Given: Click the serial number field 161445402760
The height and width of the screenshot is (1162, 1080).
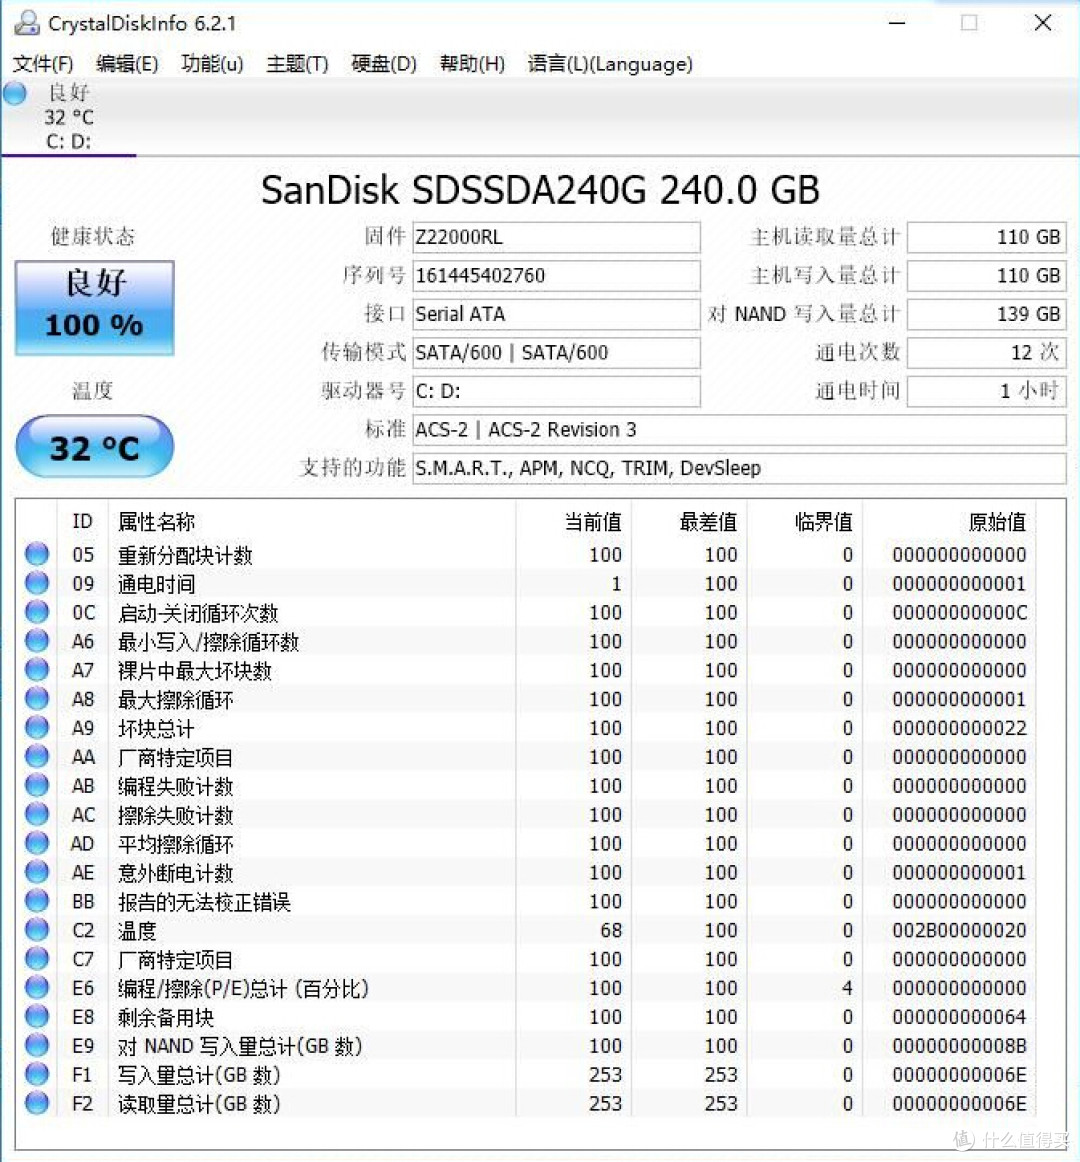Looking at the screenshot, I should click(556, 276).
